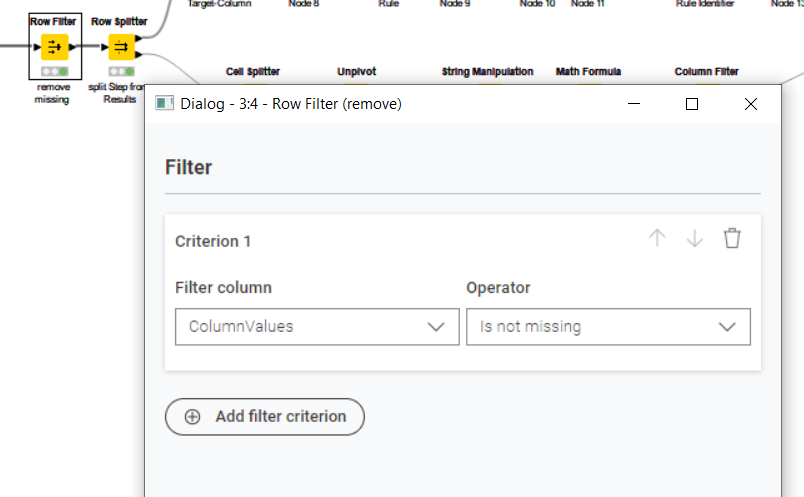Click the Row Filter traffic light status
The height and width of the screenshot is (497, 804).
point(54,71)
